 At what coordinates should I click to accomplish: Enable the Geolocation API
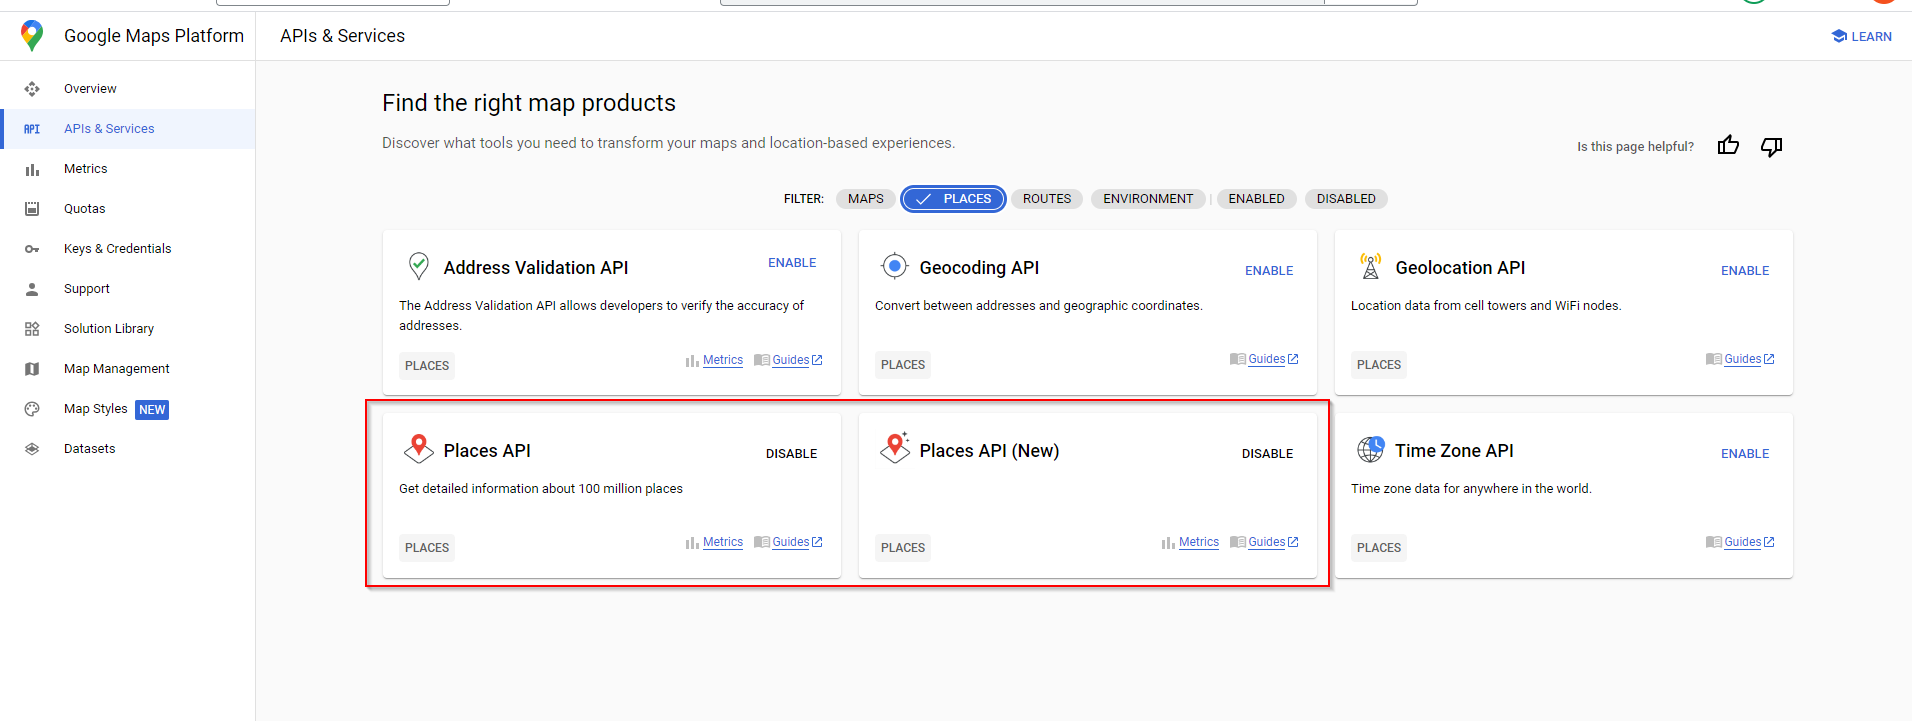pos(1745,271)
